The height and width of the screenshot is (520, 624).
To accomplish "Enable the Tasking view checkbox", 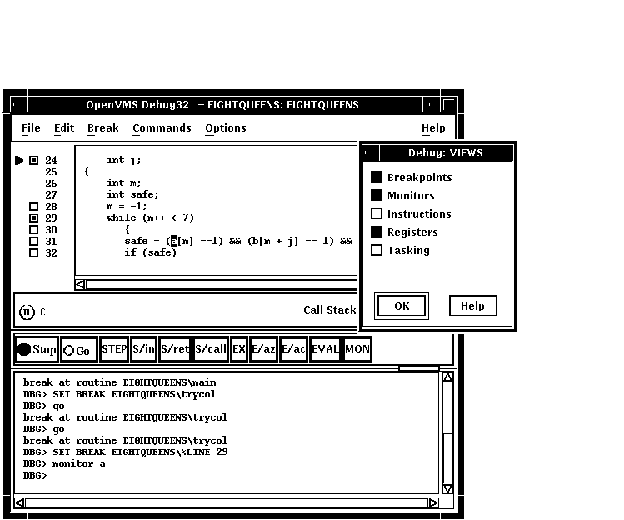I will tap(377, 251).
